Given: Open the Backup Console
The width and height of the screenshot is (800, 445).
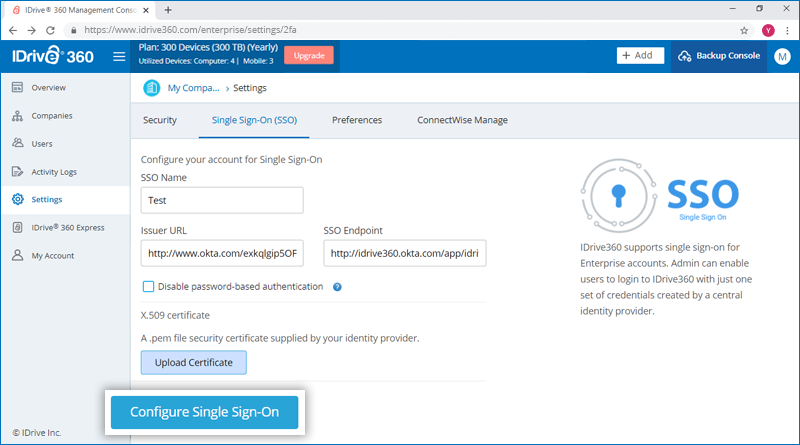Looking at the screenshot, I should point(719,56).
